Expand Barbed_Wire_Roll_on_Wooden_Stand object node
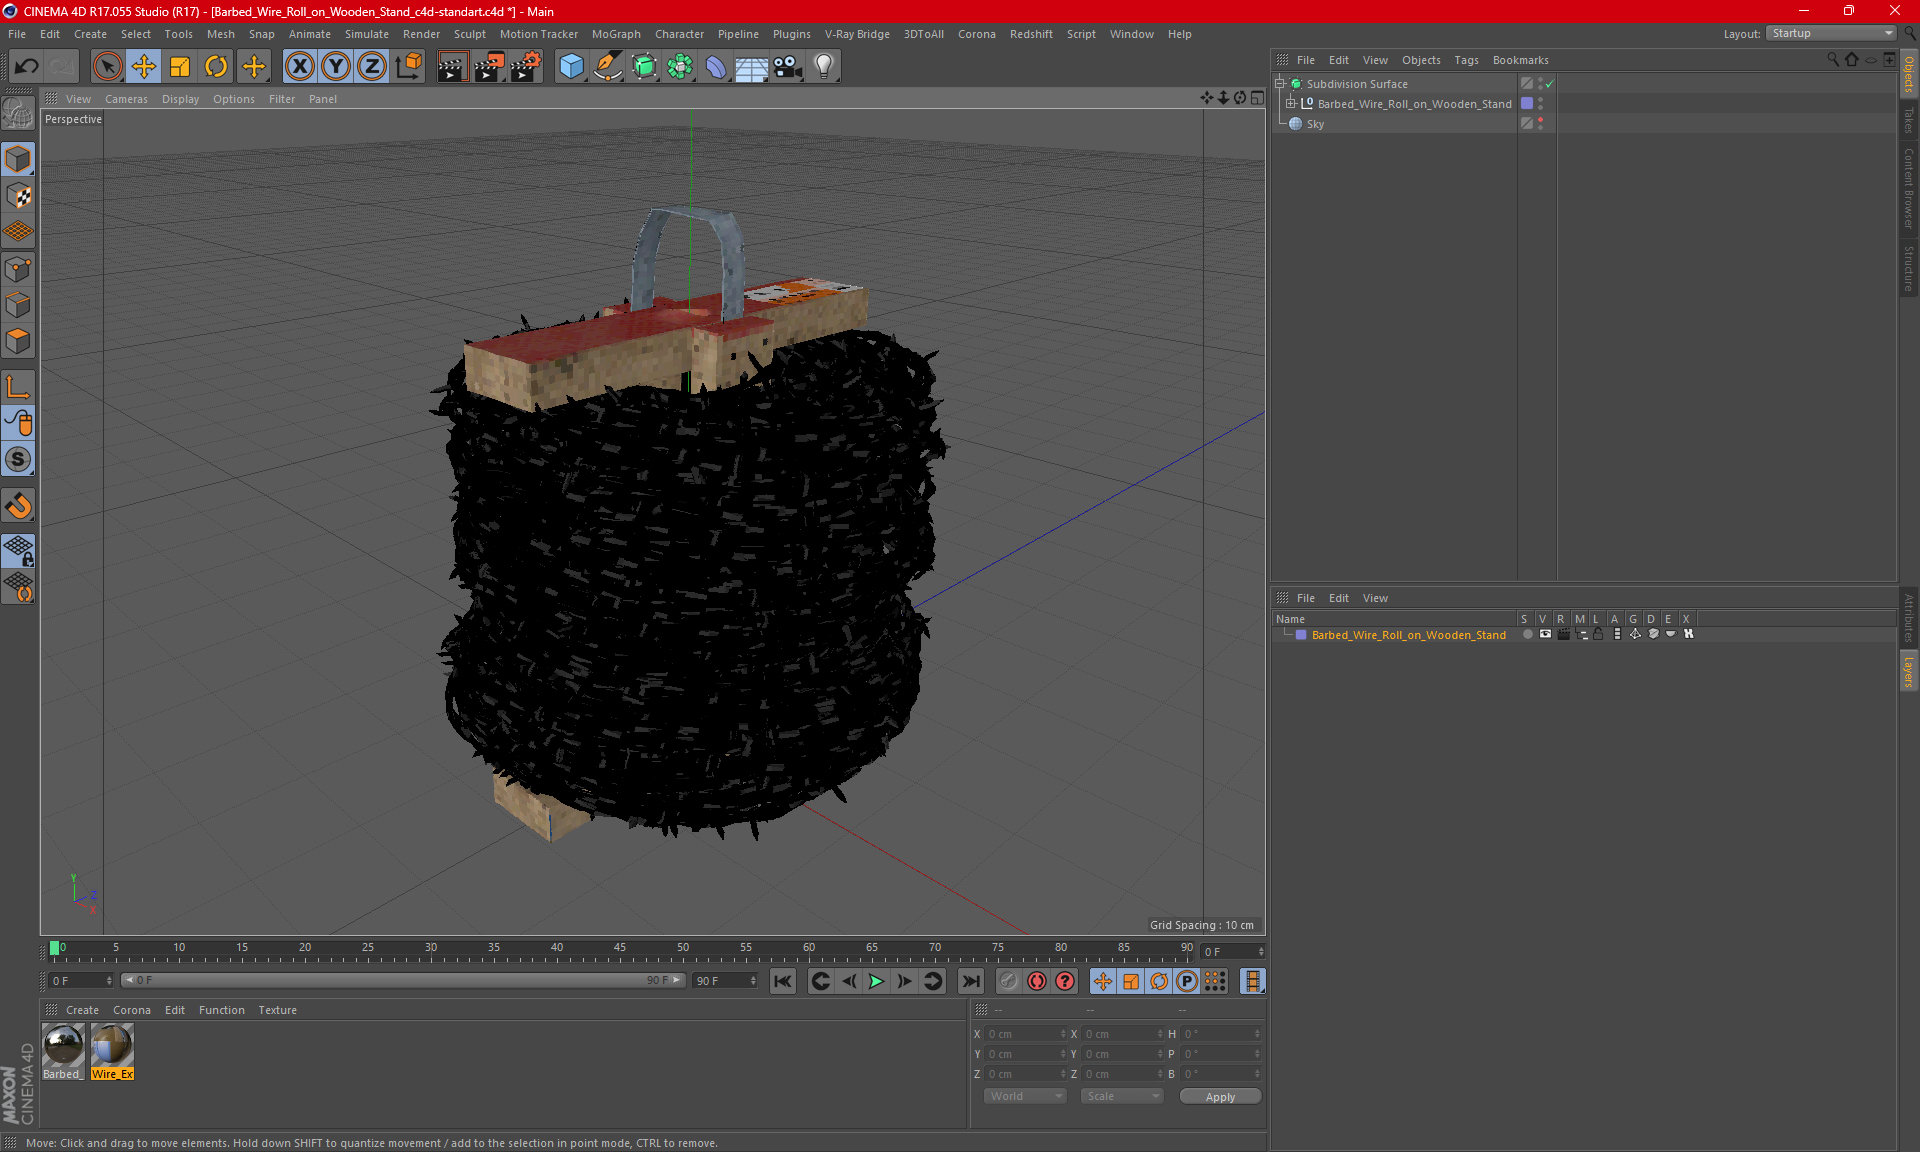The width and height of the screenshot is (1920, 1152). (1290, 103)
